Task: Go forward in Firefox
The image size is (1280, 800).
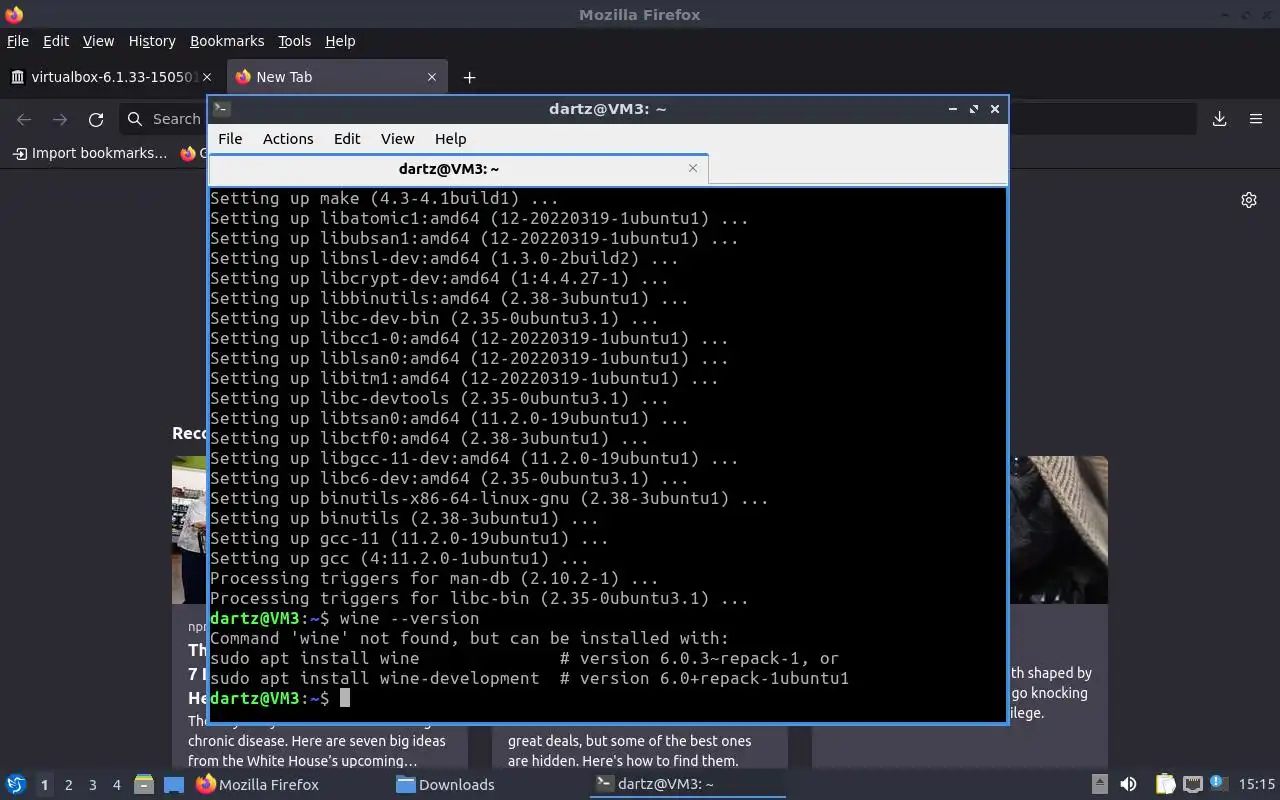Action: click(x=60, y=119)
